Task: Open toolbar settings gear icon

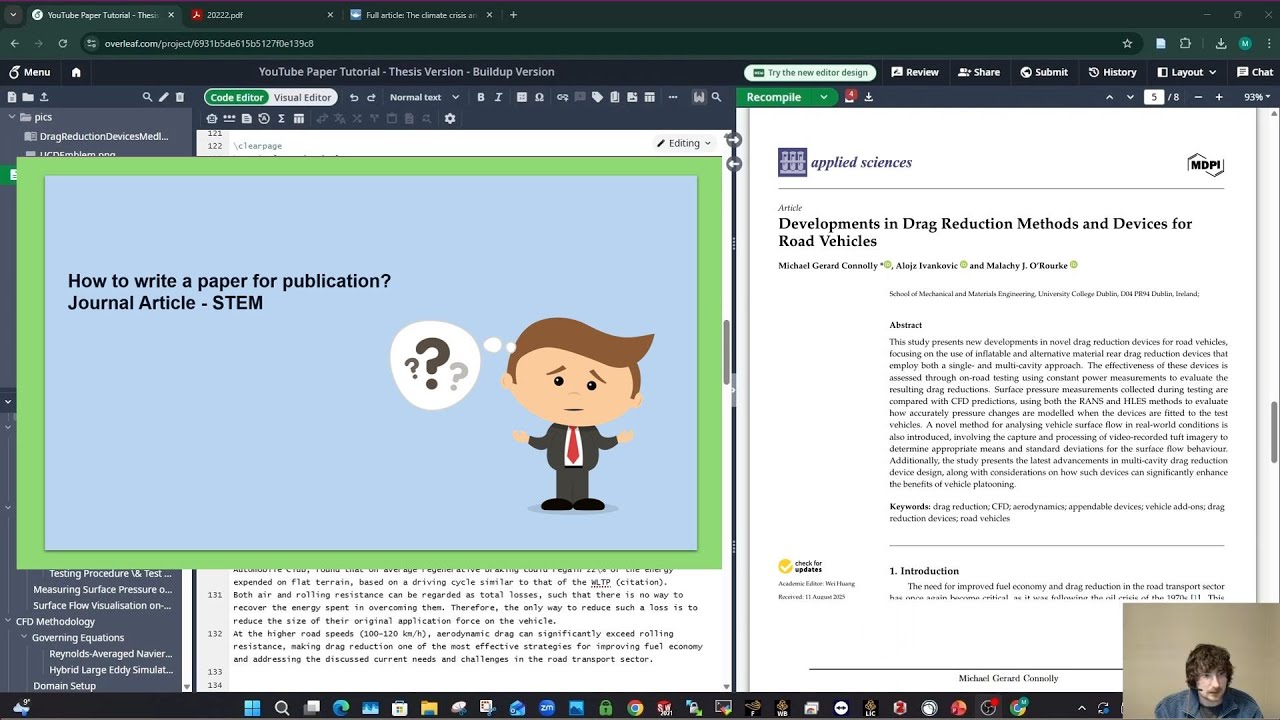Action: click(450, 118)
